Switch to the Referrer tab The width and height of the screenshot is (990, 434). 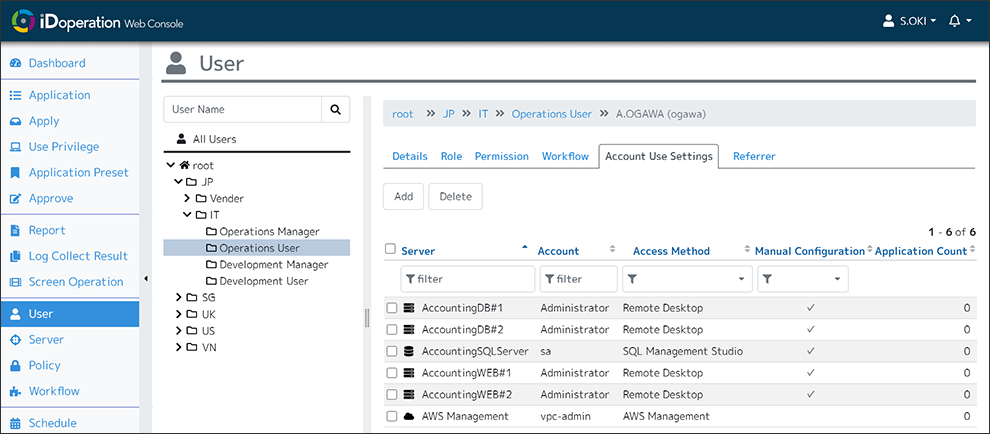754,156
